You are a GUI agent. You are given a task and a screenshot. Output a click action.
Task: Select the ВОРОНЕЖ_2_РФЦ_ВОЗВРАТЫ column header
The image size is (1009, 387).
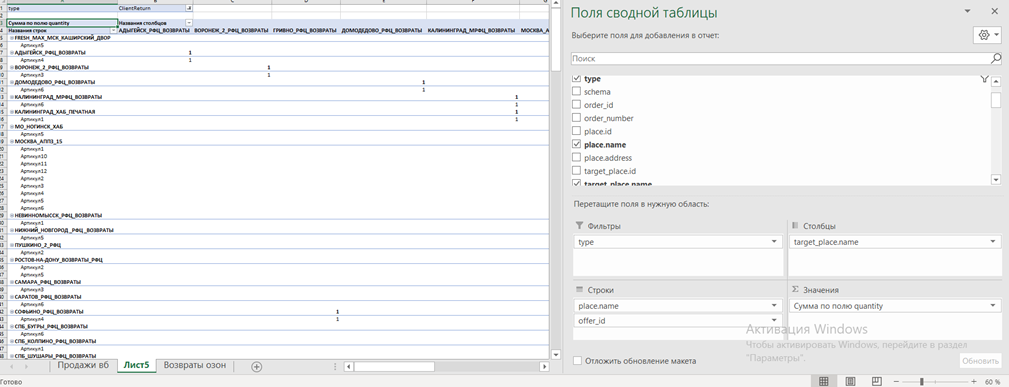tap(231, 30)
